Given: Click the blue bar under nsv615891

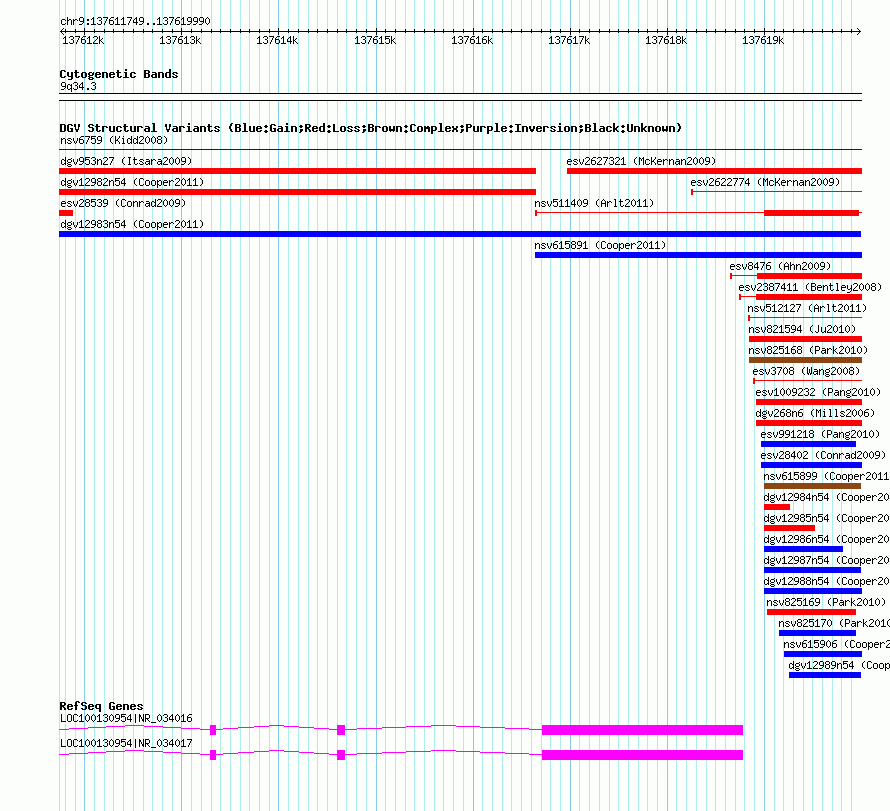Looking at the screenshot, I should [698, 255].
